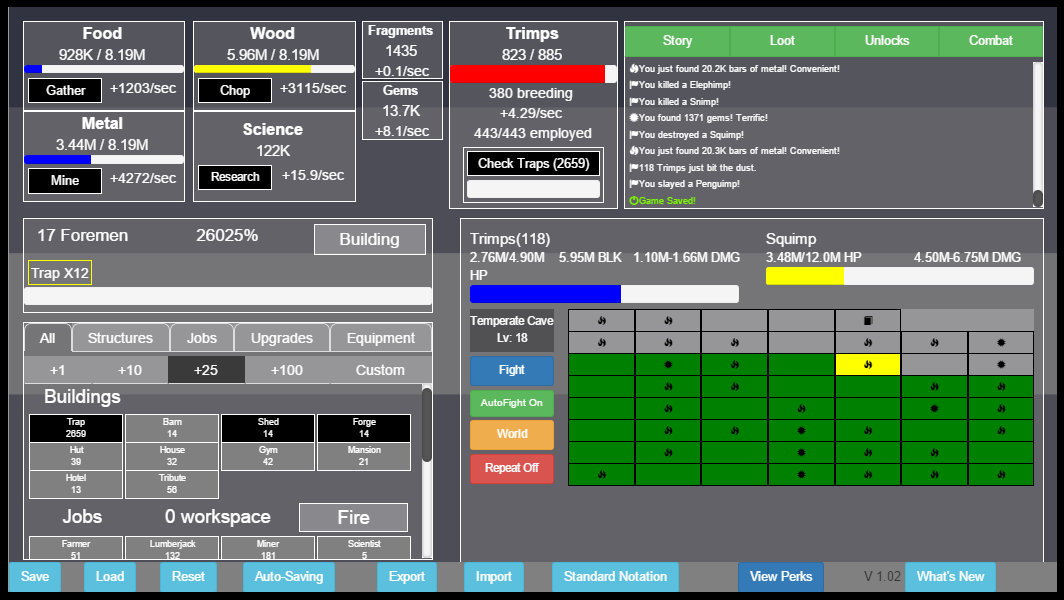Turn off the AutoFight toggle
Screen dimensions: 1064x600
(511, 403)
